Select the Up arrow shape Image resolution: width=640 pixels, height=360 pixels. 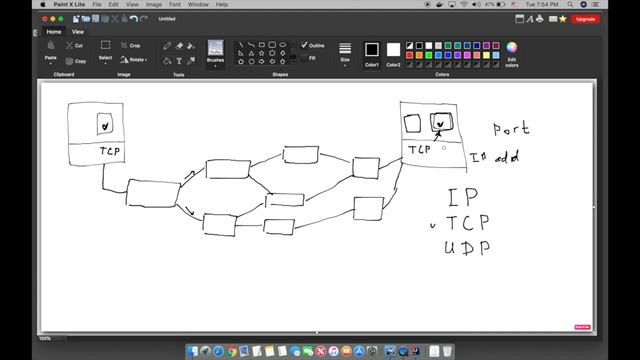tap(282, 62)
